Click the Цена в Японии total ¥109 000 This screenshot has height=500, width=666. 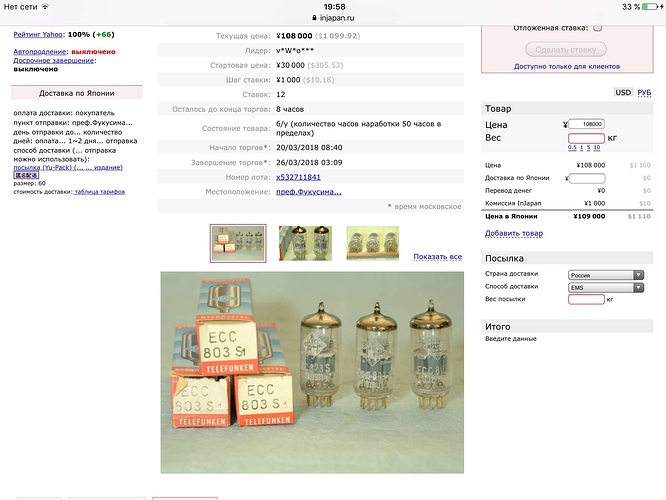[x=589, y=216]
